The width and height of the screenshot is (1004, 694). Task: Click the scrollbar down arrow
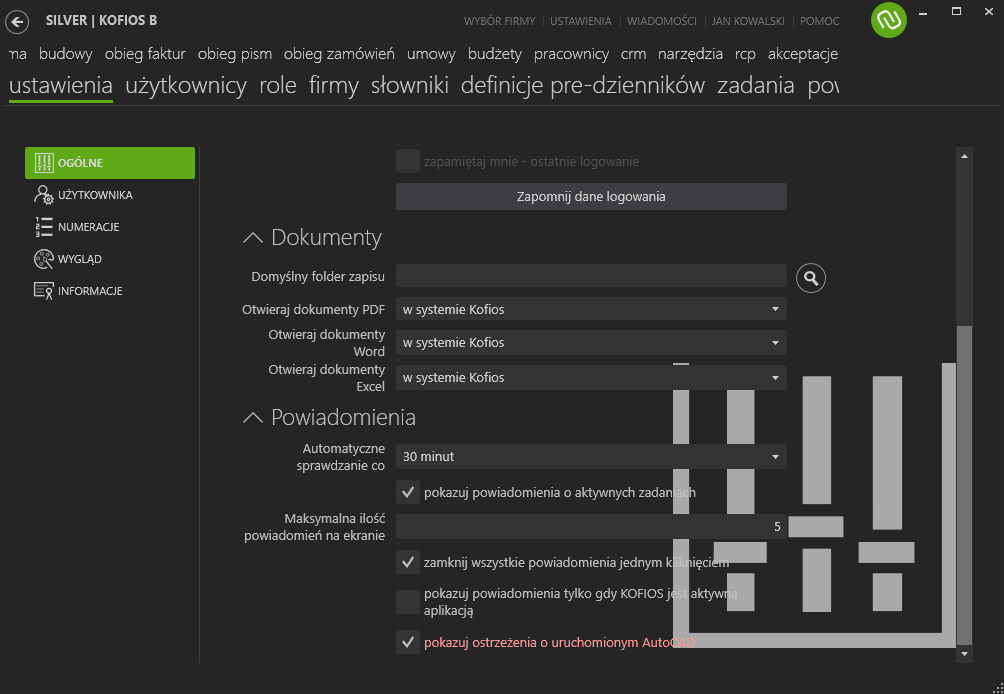pyautogui.click(x=964, y=654)
